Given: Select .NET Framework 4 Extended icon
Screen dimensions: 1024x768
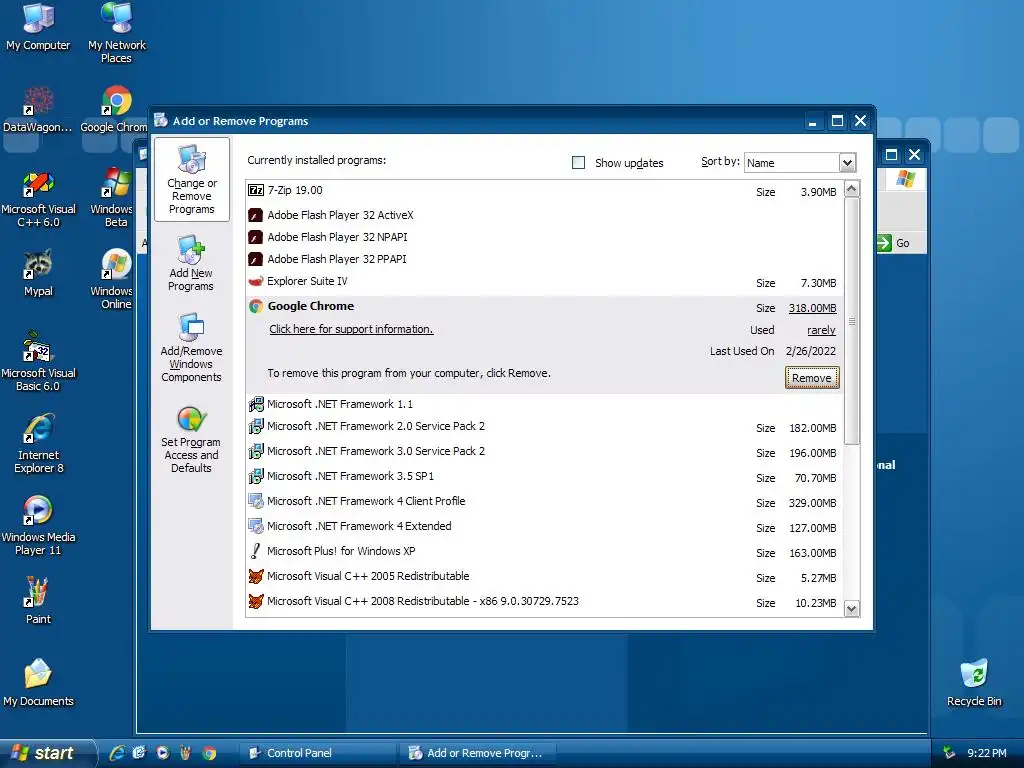Looking at the screenshot, I should pos(256,526).
